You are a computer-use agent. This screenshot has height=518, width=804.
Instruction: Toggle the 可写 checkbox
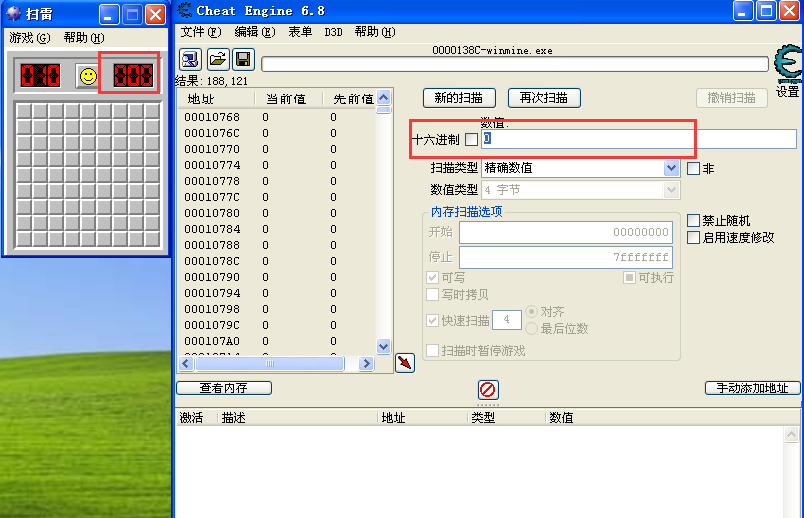(432, 277)
